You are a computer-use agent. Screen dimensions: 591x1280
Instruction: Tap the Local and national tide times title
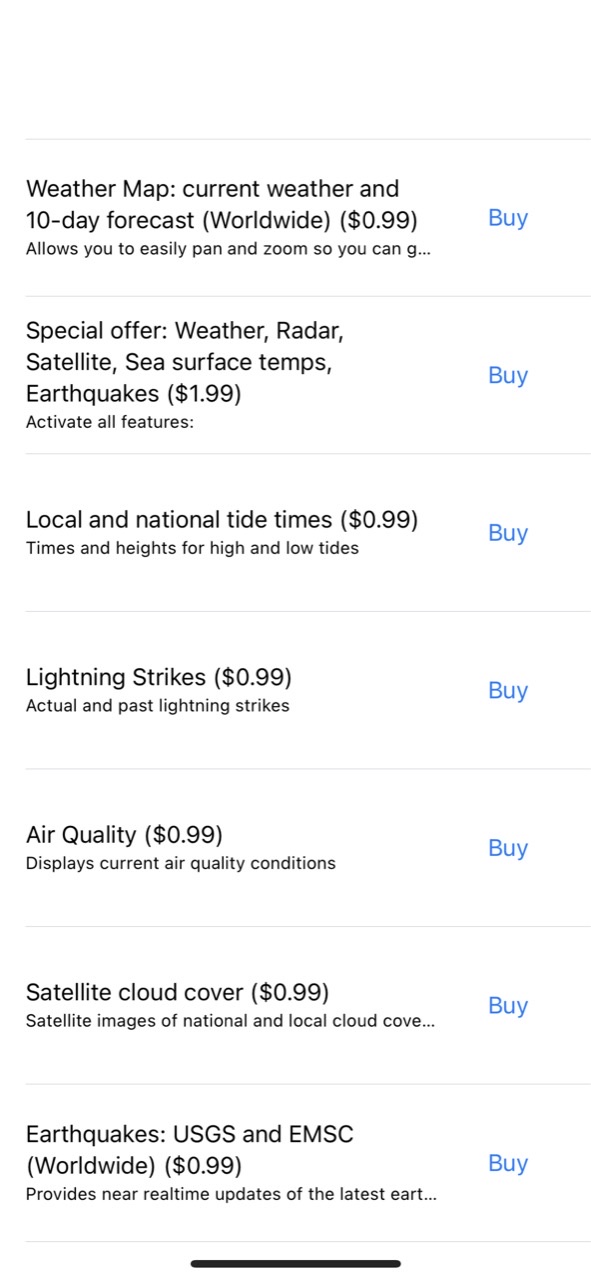click(x=222, y=520)
